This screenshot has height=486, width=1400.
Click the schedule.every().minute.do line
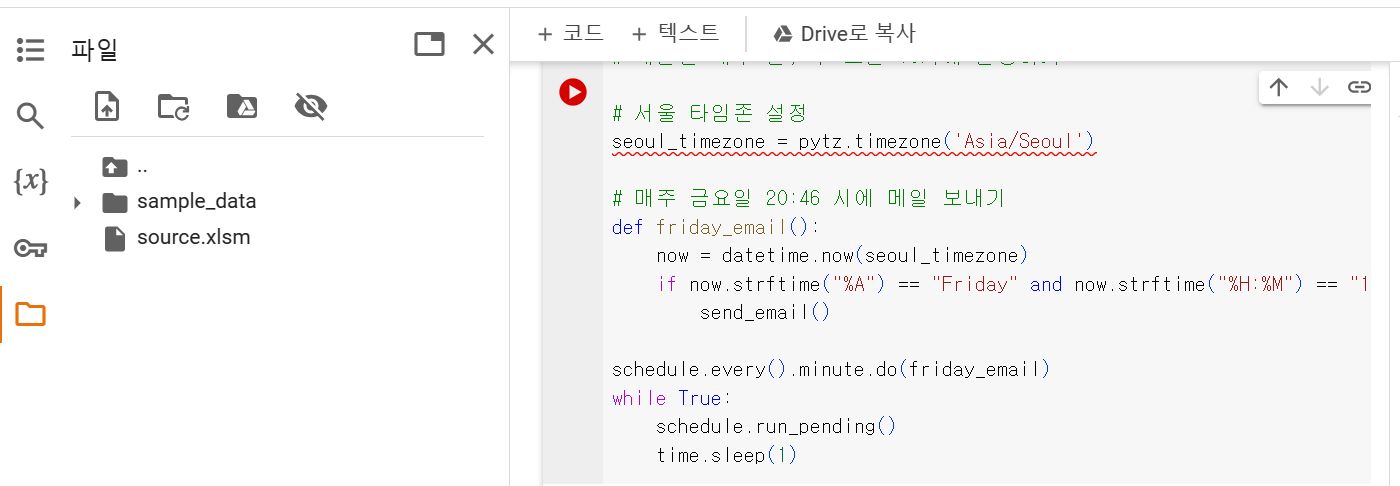[x=831, y=369]
